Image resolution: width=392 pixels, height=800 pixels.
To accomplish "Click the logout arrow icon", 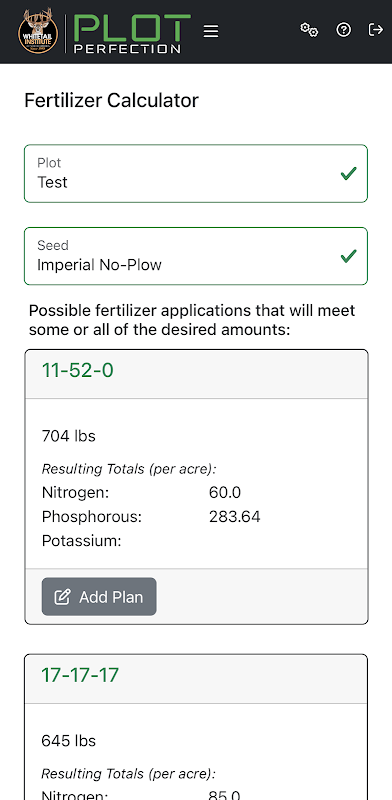I will coord(376,30).
